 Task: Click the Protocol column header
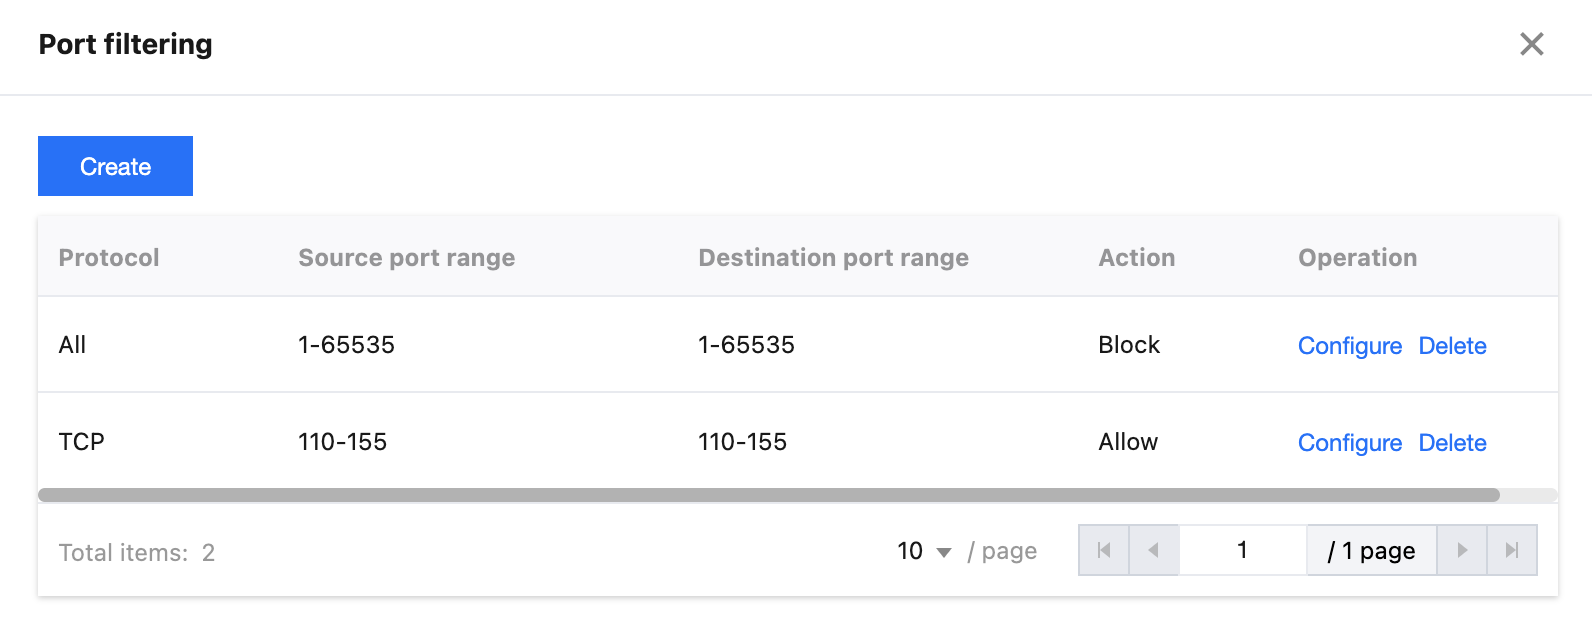pyautogui.click(x=109, y=258)
